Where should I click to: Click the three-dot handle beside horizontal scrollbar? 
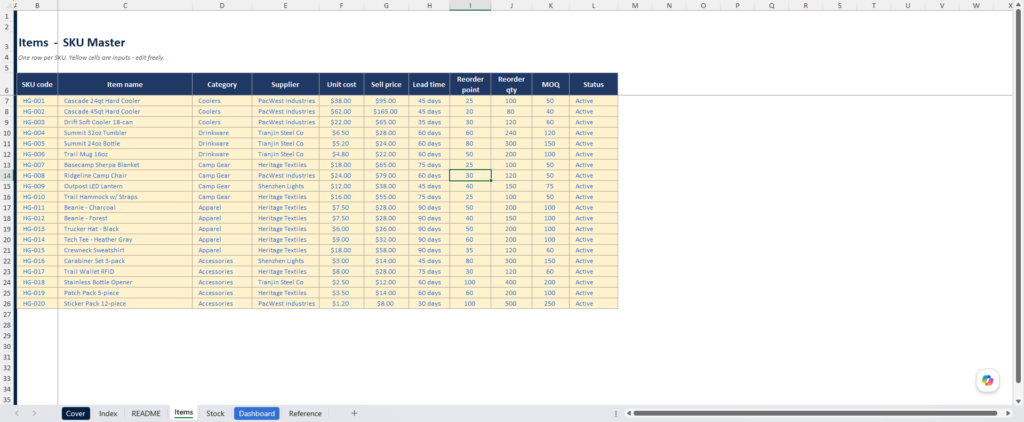616,414
